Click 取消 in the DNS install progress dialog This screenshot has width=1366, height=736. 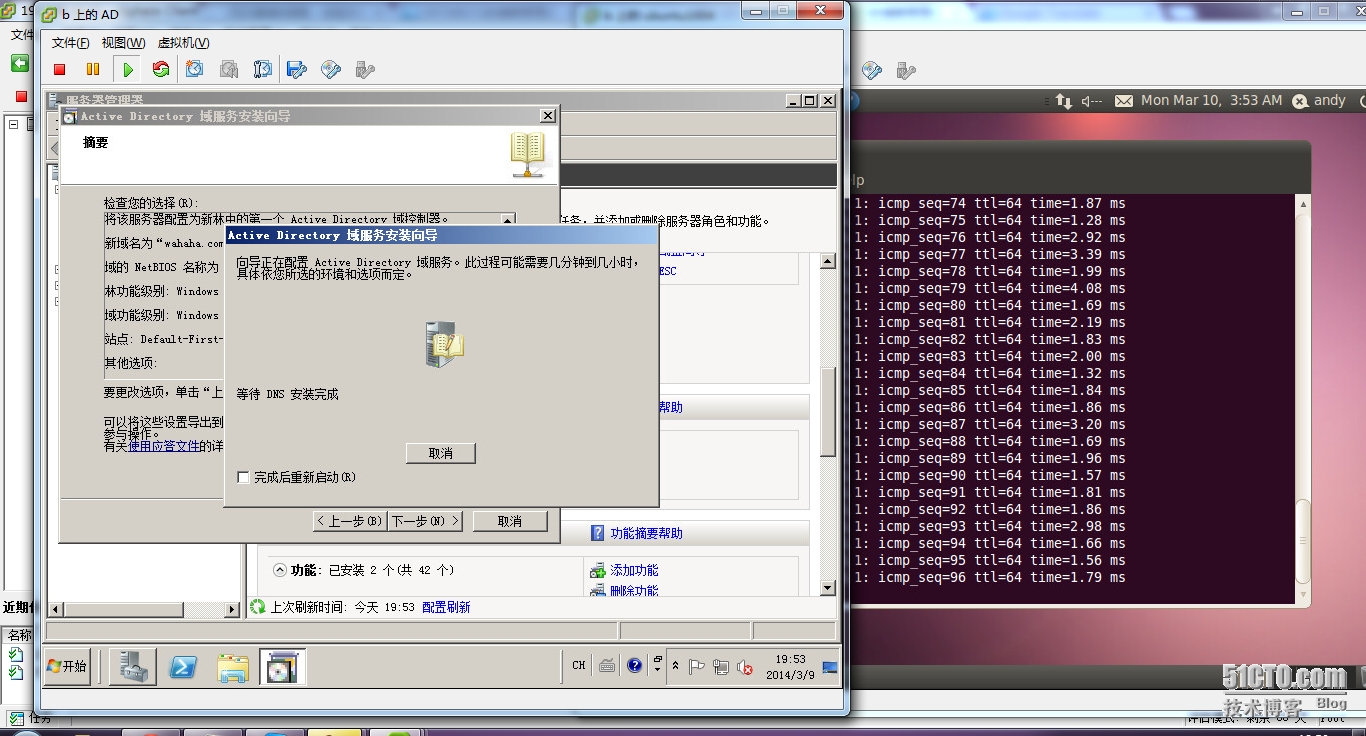coord(441,453)
